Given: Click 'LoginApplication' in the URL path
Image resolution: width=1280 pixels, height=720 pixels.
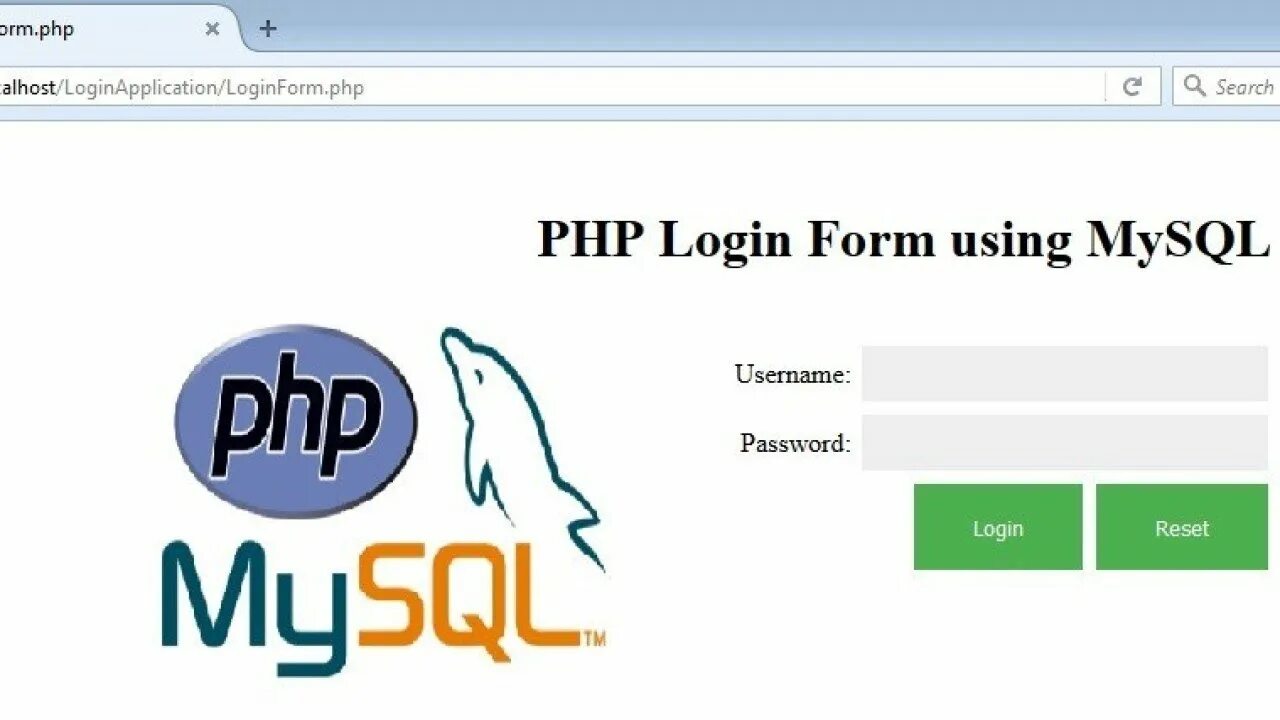Looking at the screenshot, I should click(x=141, y=88).
